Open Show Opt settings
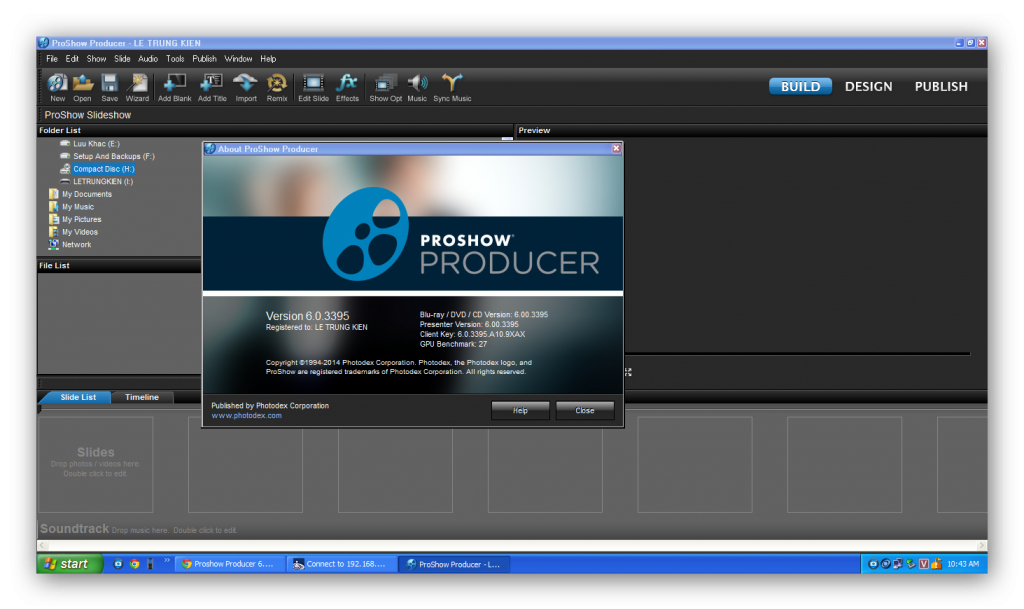Image resolution: width=1024 pixels, height=609 pixels. [x=385, y=87]
